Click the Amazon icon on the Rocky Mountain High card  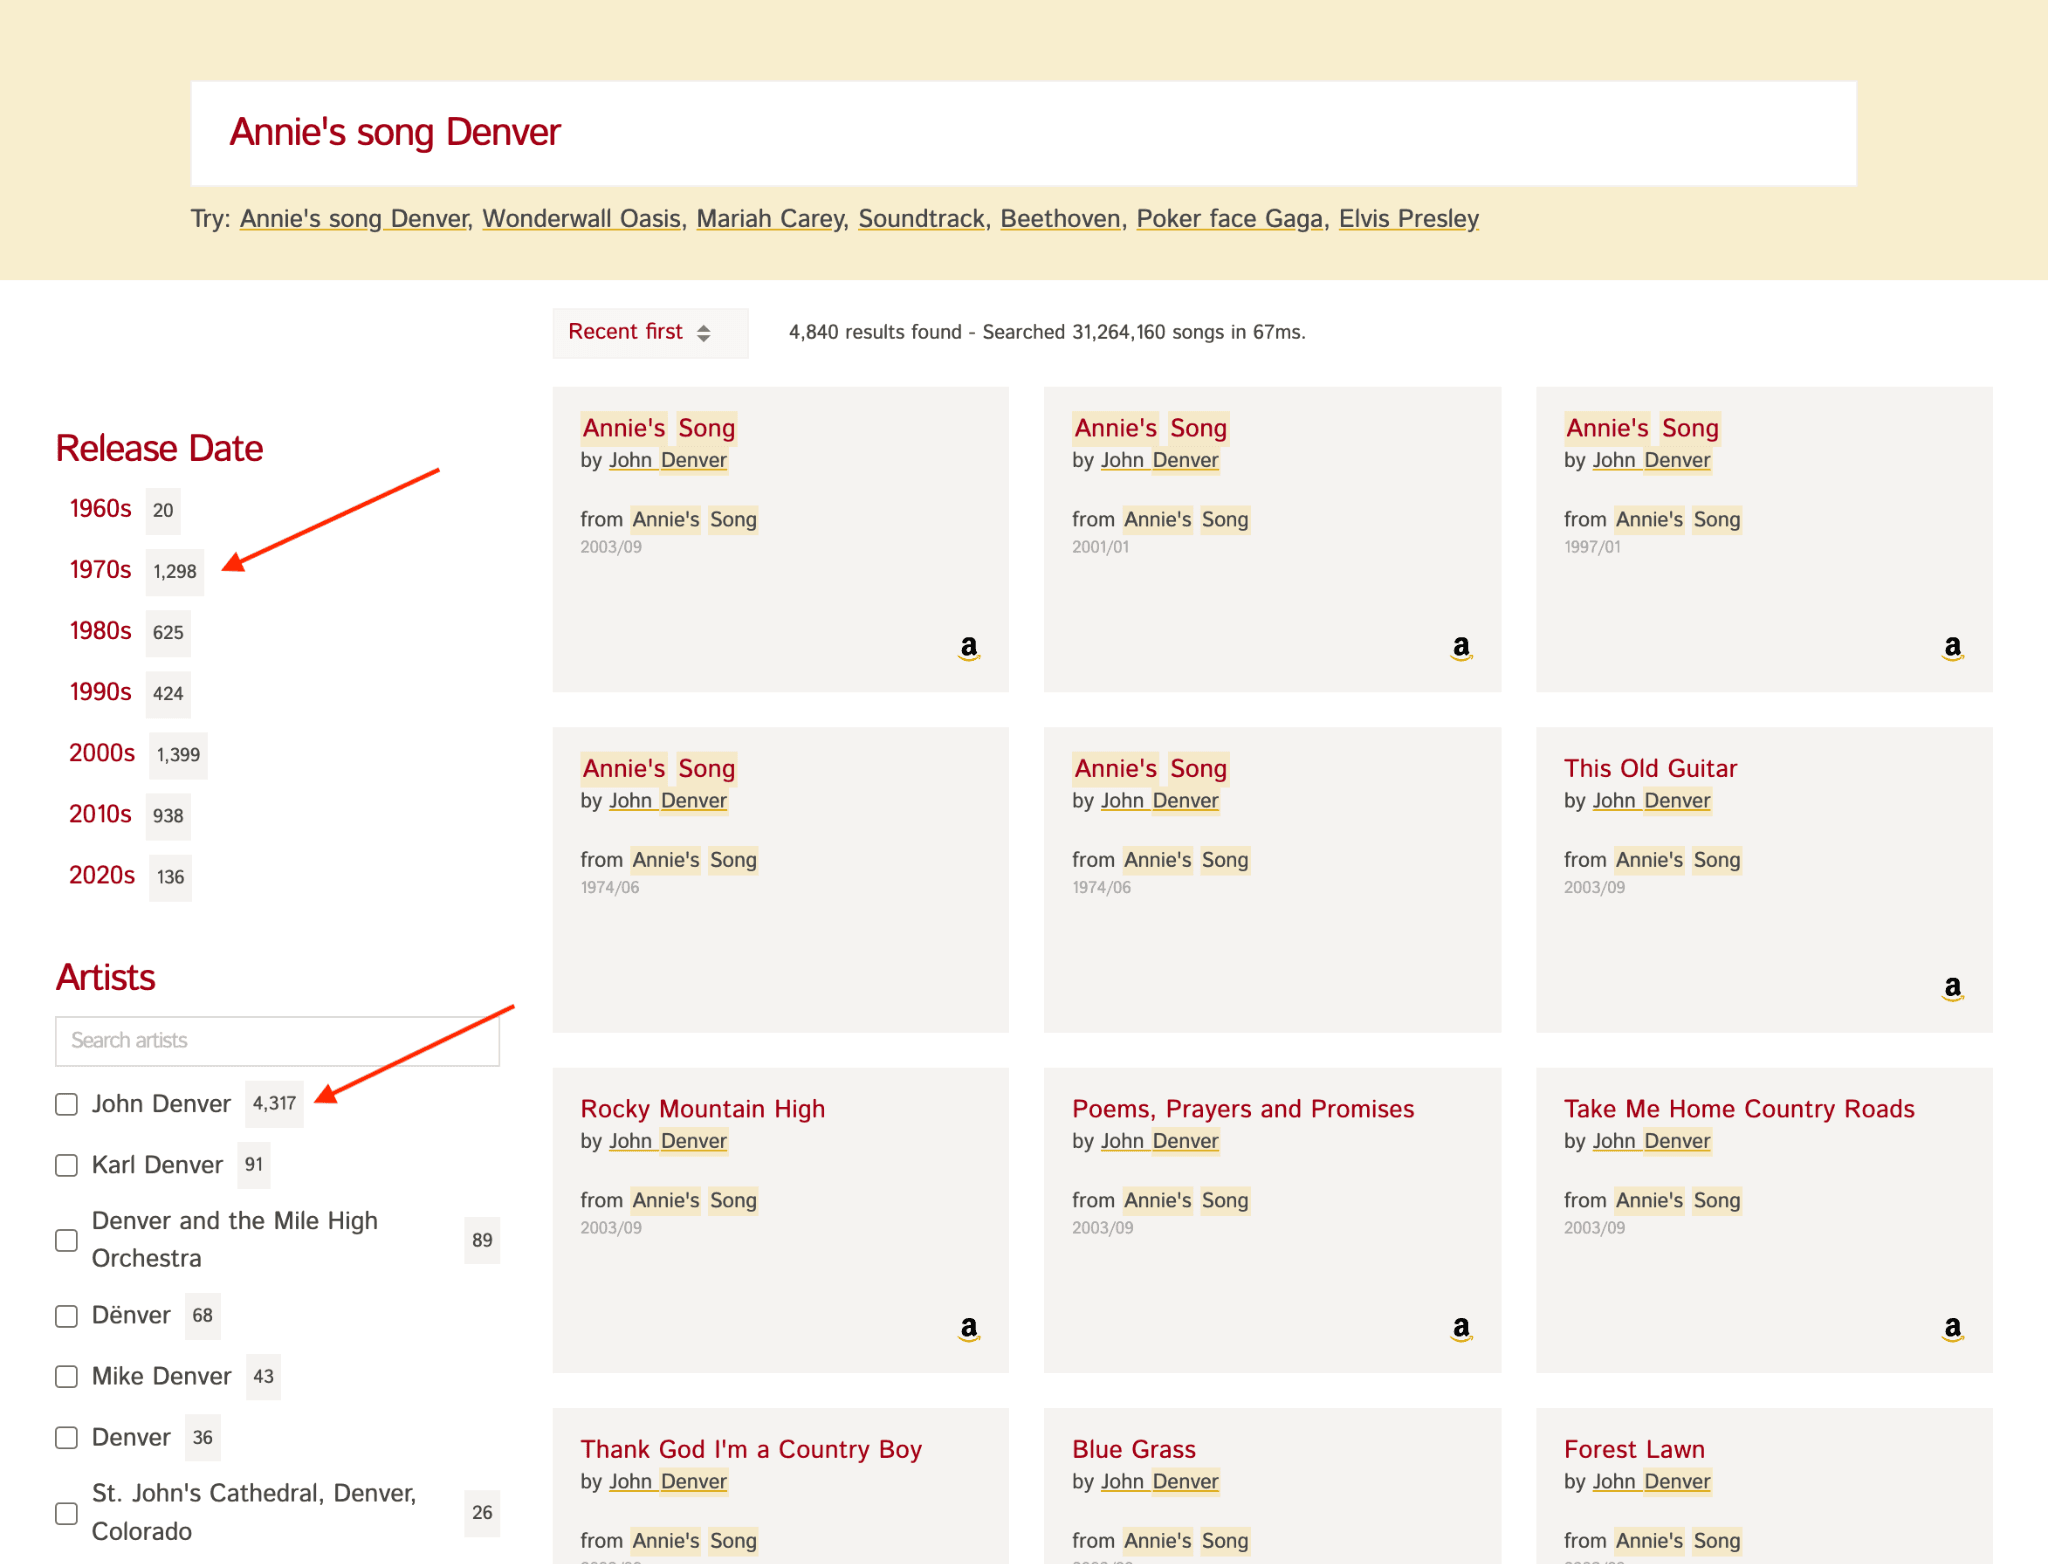(x=967, y=1328)
